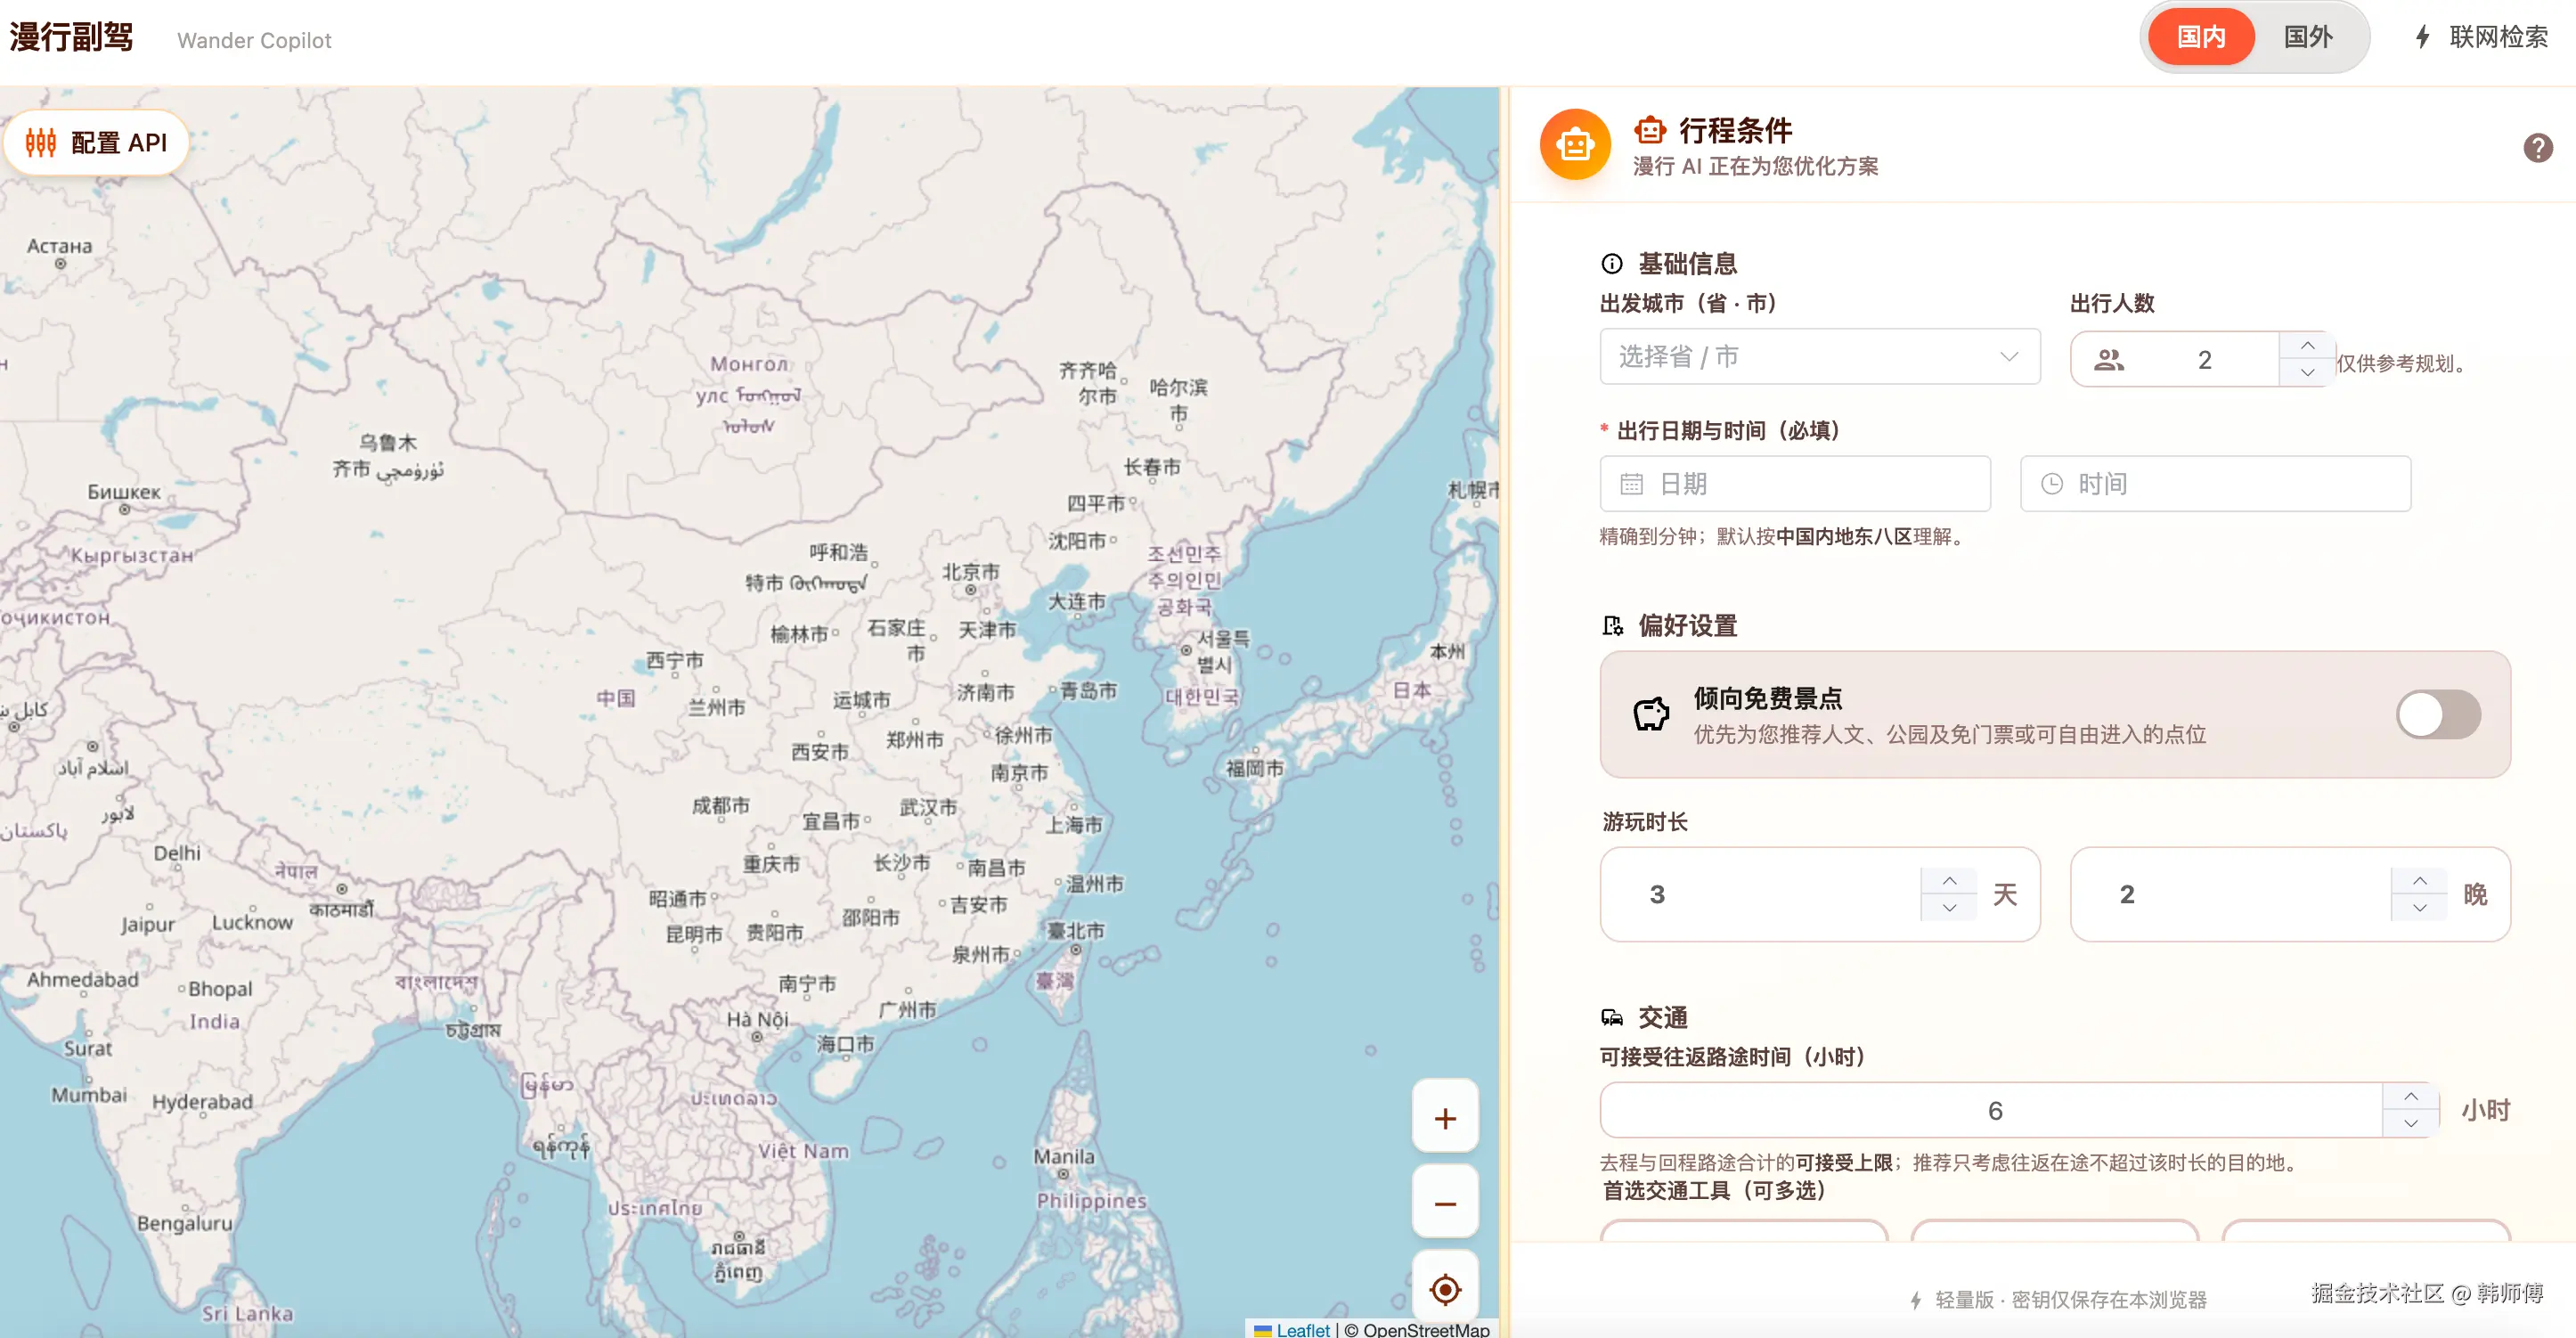This screenshot has width=2576, height=1338.
Task: Increase the 天 days value
Action: click(x=1949, y=881)
